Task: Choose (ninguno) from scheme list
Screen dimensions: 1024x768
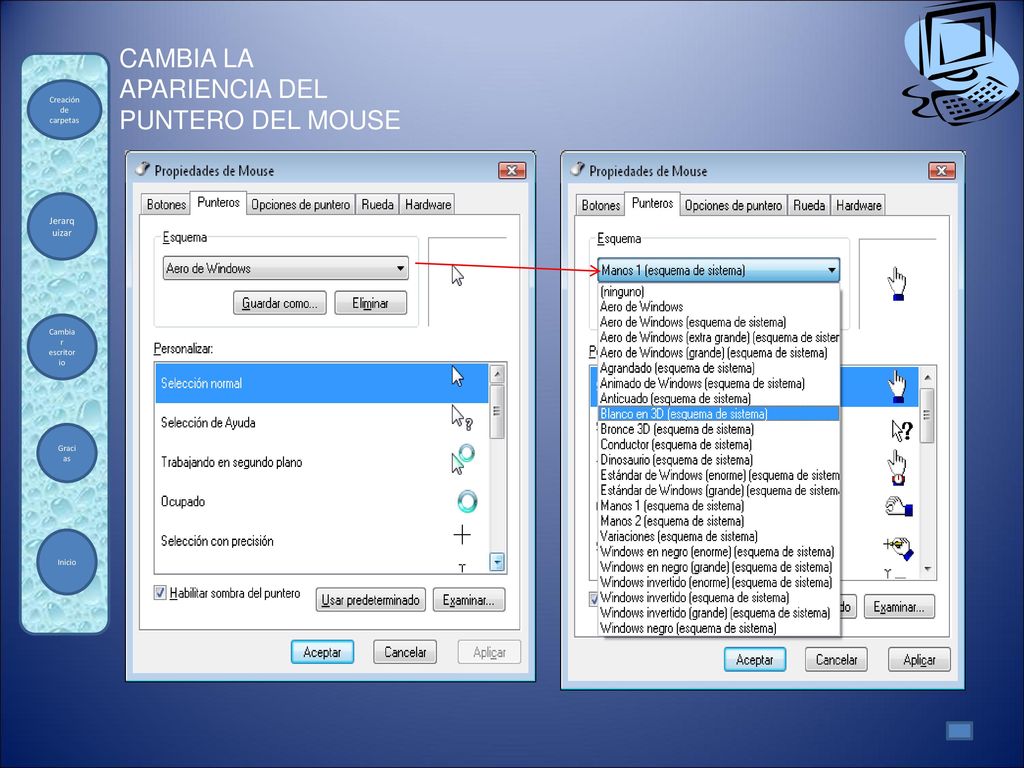Action: tap(718, 291)
